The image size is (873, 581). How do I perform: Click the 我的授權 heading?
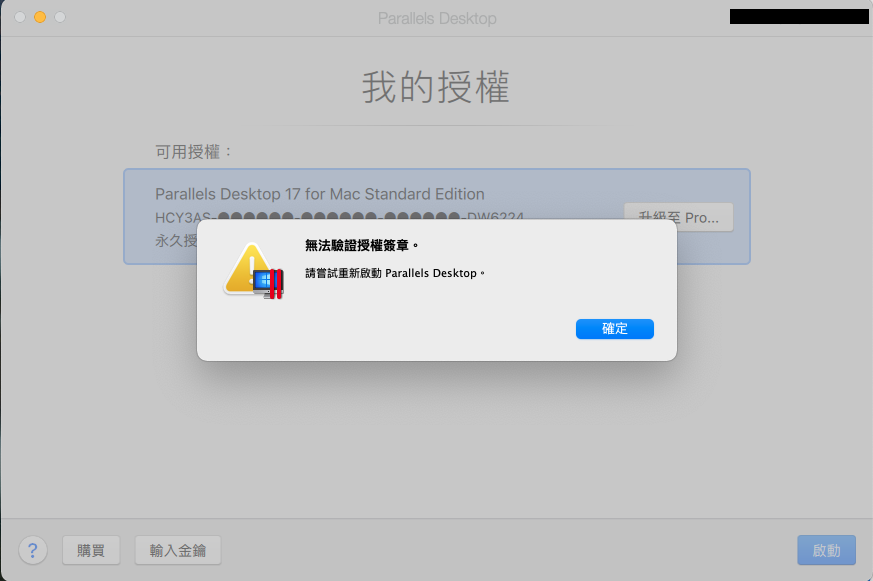(436, 87)
